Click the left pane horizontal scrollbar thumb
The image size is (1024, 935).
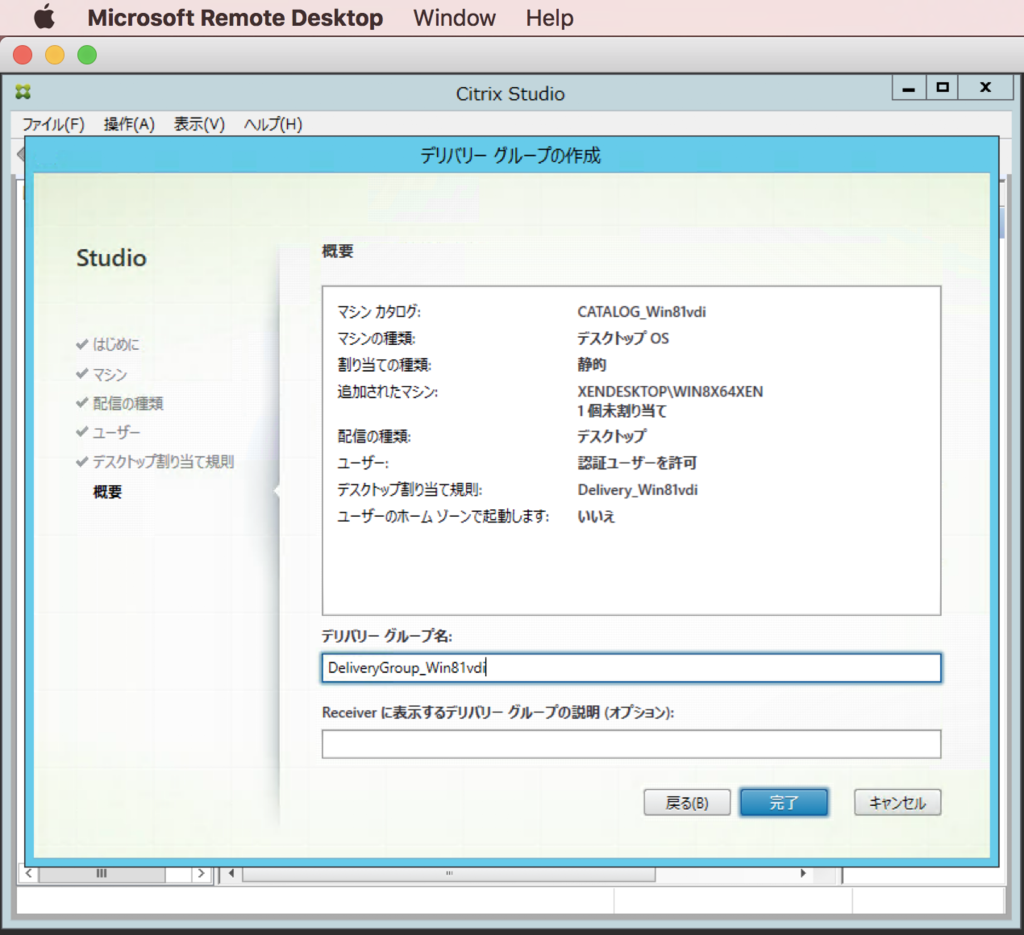(102, 874)
